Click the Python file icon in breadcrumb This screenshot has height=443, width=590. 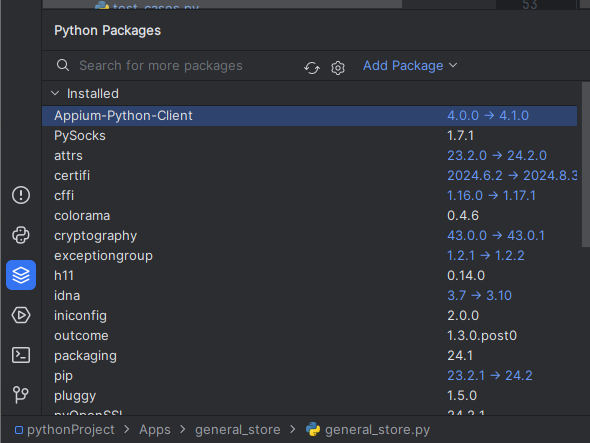(x=313, y=429)
